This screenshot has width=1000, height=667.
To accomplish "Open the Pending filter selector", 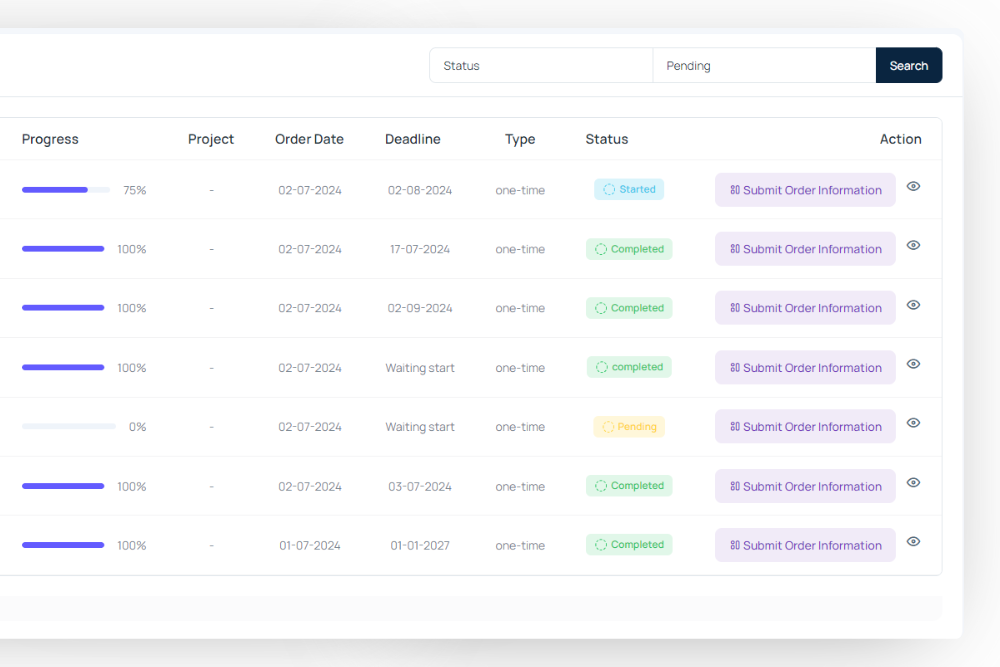I will point(764,65).
